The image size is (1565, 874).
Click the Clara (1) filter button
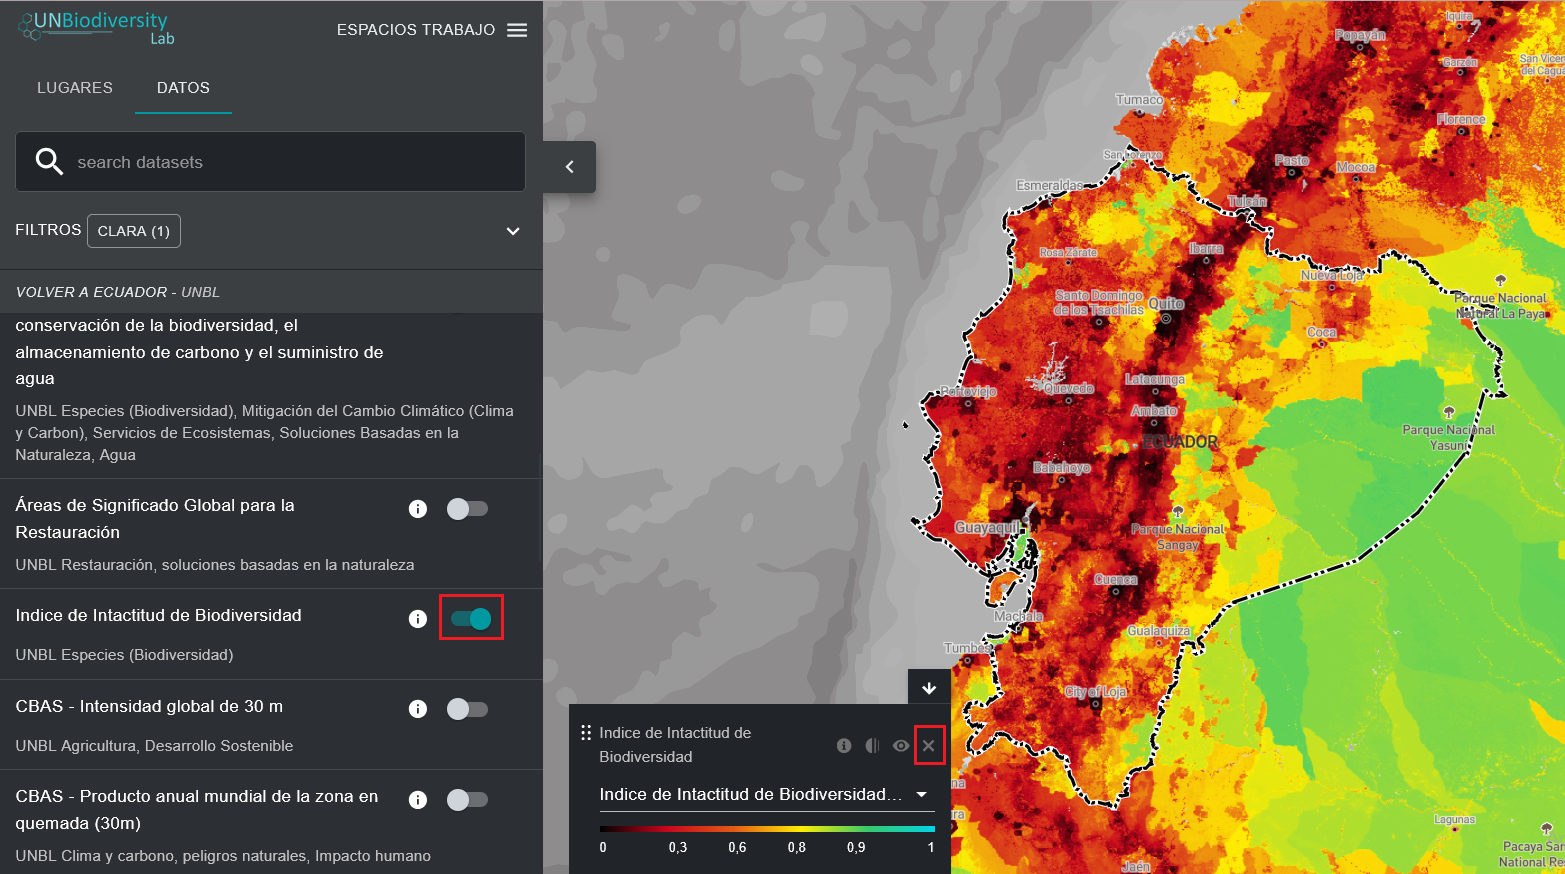(134, 231)
